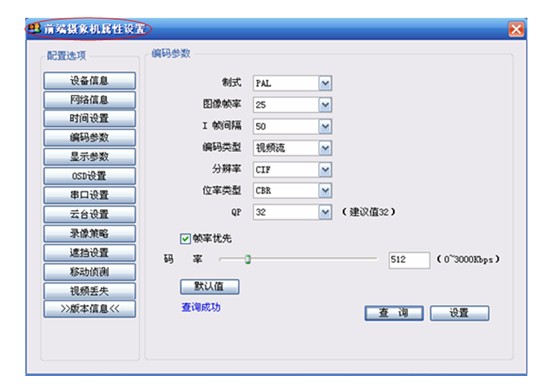The width and height of the screenshot is (557, 392).
Task: Click the (建议值32) hint text
Action: [x=369, y=212]
